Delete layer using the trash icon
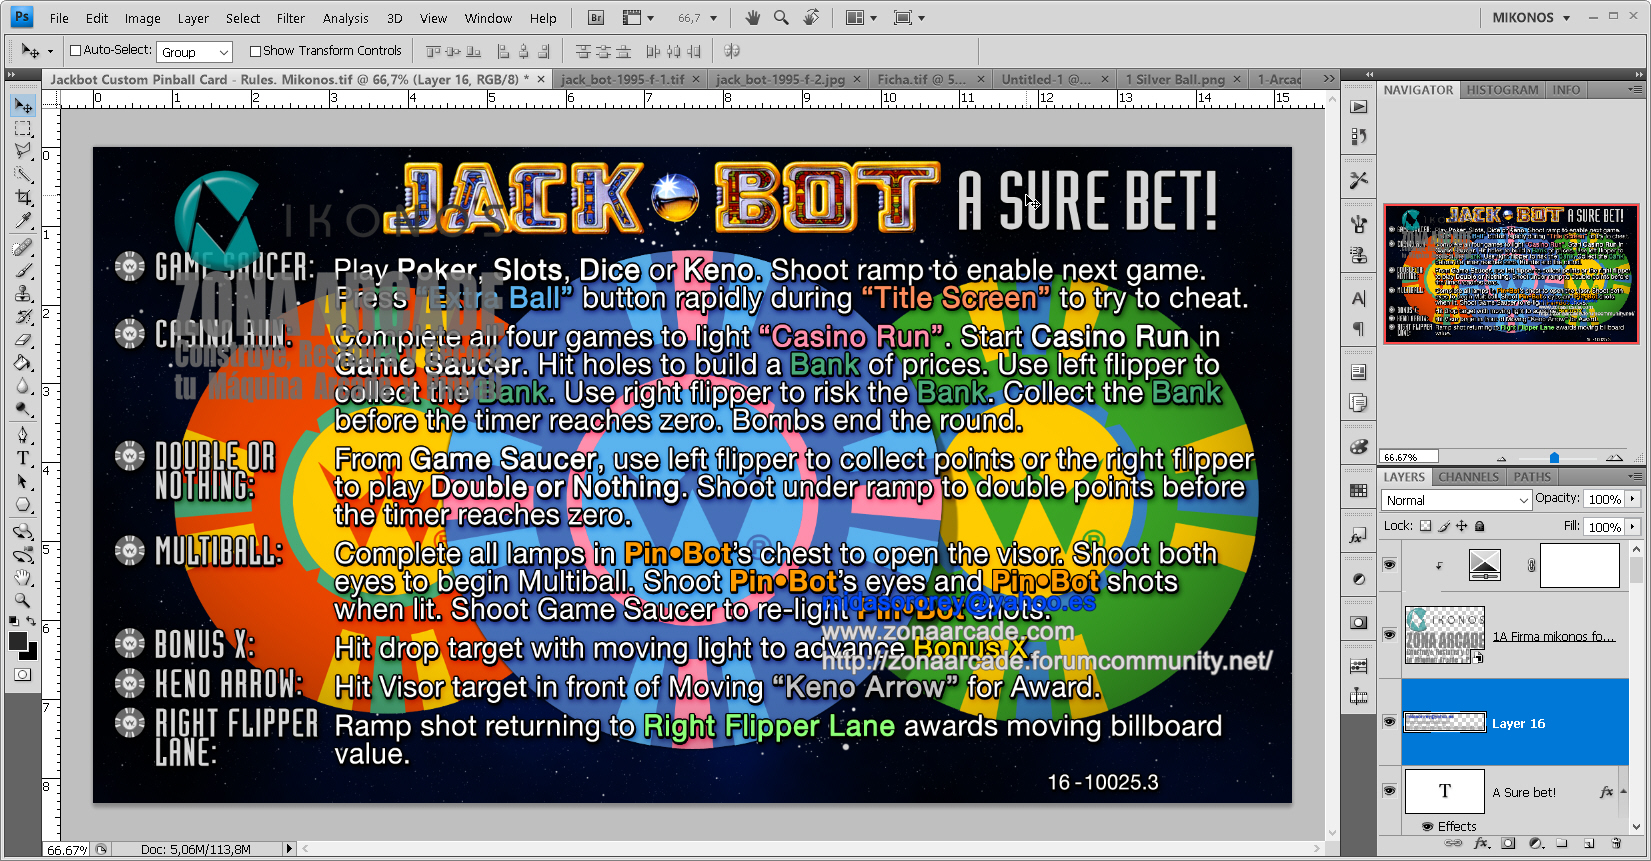 (1616, 843)
